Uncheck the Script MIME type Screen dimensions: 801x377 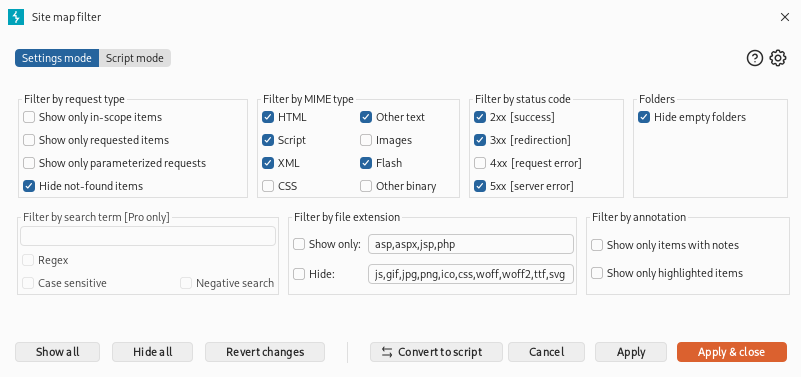268,140
